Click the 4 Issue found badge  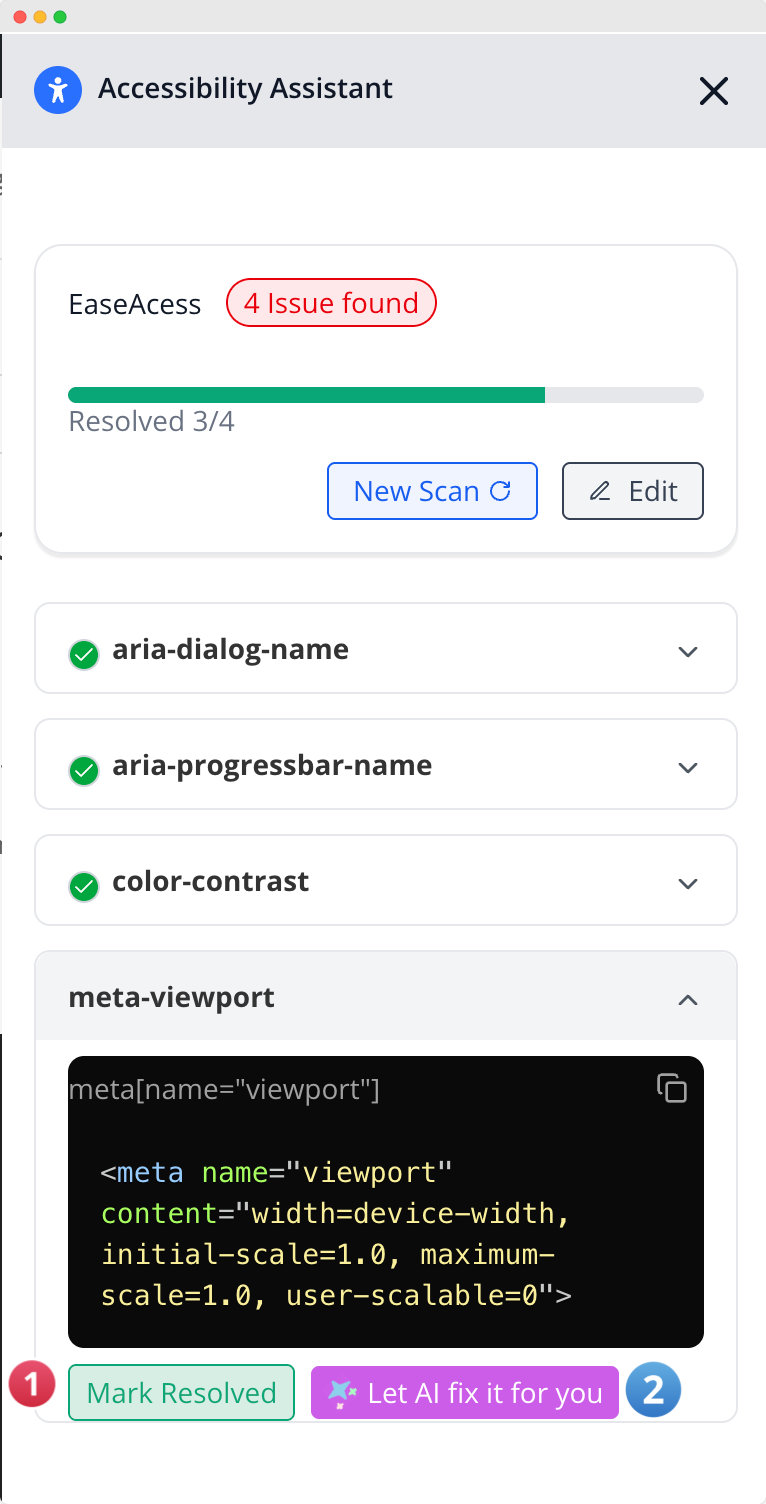pyautogui.click(x=331, y=304)
